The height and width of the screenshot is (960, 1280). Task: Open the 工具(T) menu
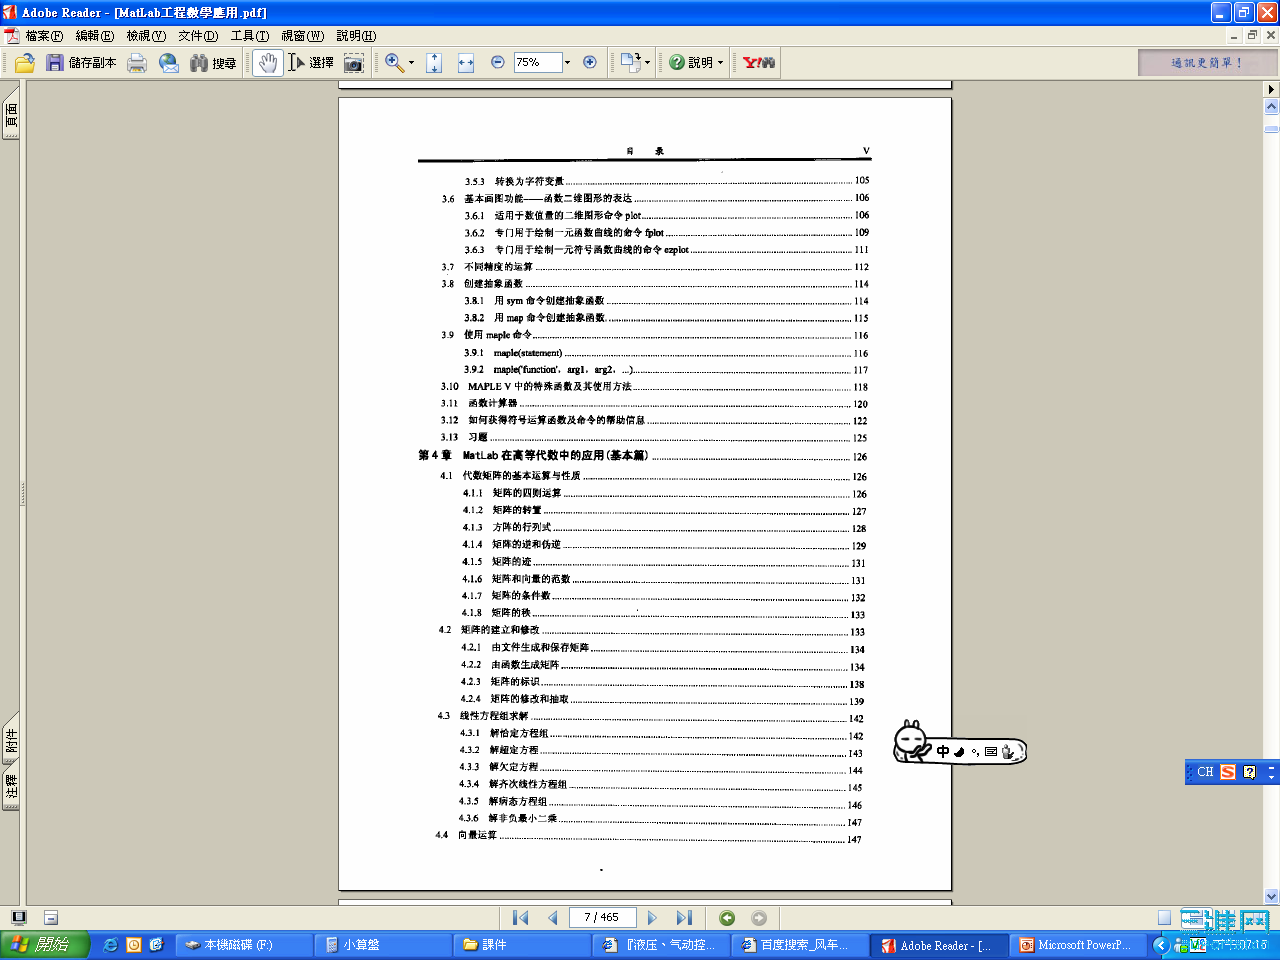pyautogui.click(x=250, y=36)
